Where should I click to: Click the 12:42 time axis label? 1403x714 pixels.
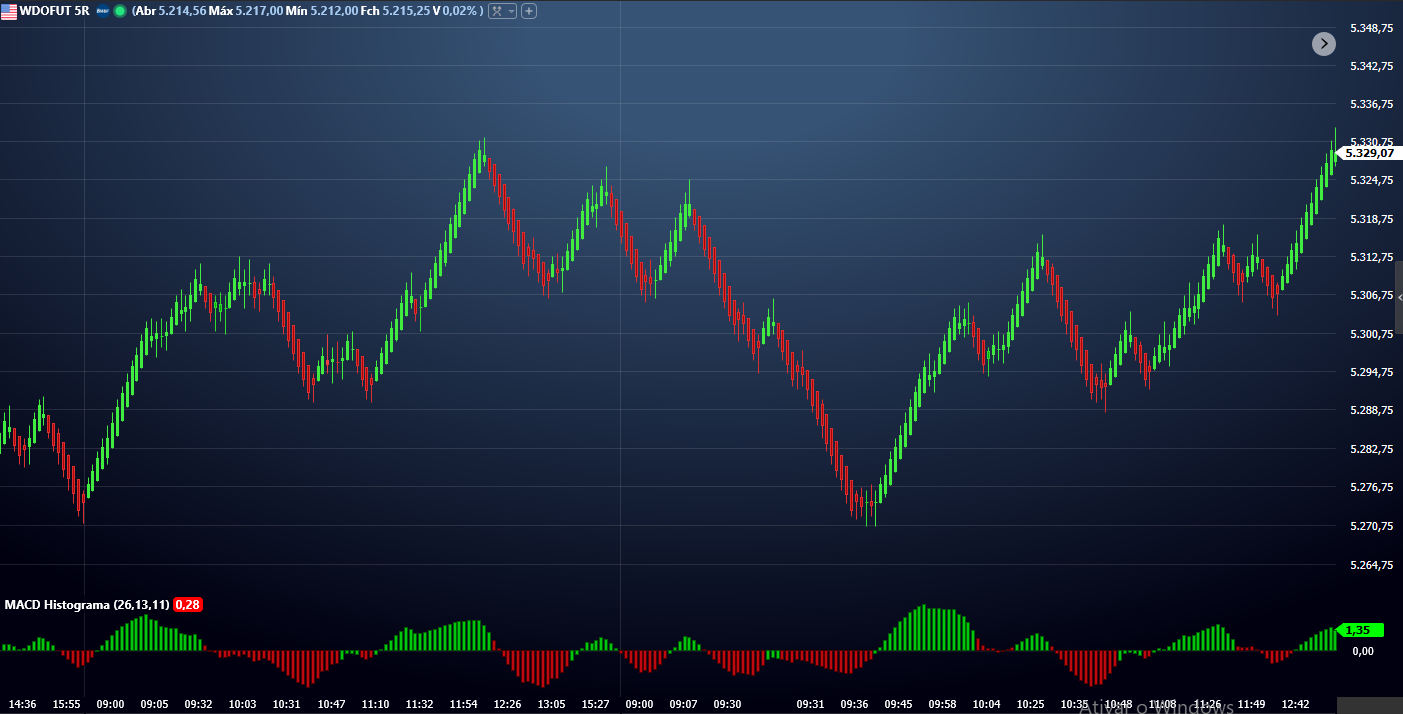click(x=1296, y=704)
